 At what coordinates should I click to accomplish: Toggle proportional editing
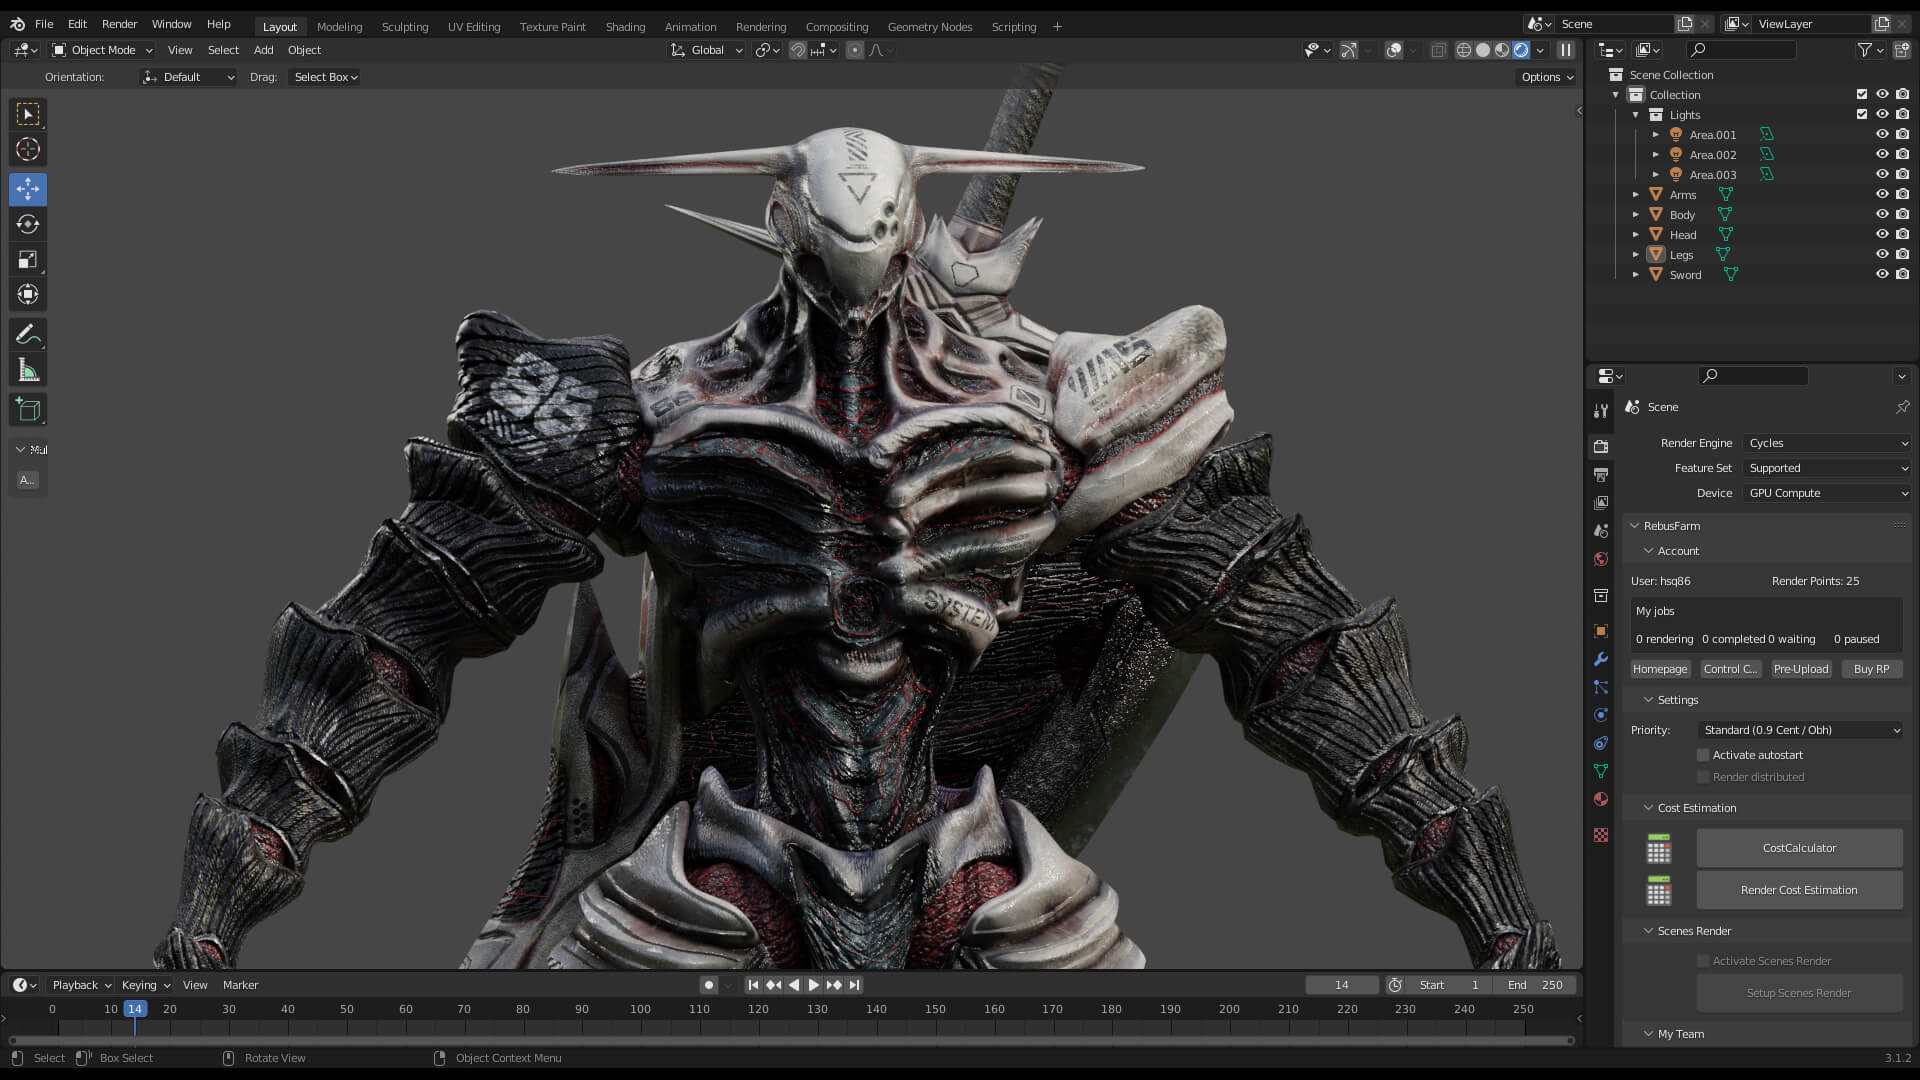[855, 50]
